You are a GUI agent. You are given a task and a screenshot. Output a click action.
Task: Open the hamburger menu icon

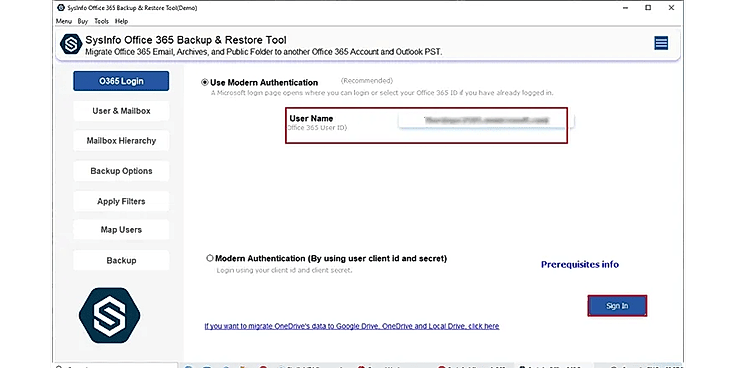coord(661,43)
